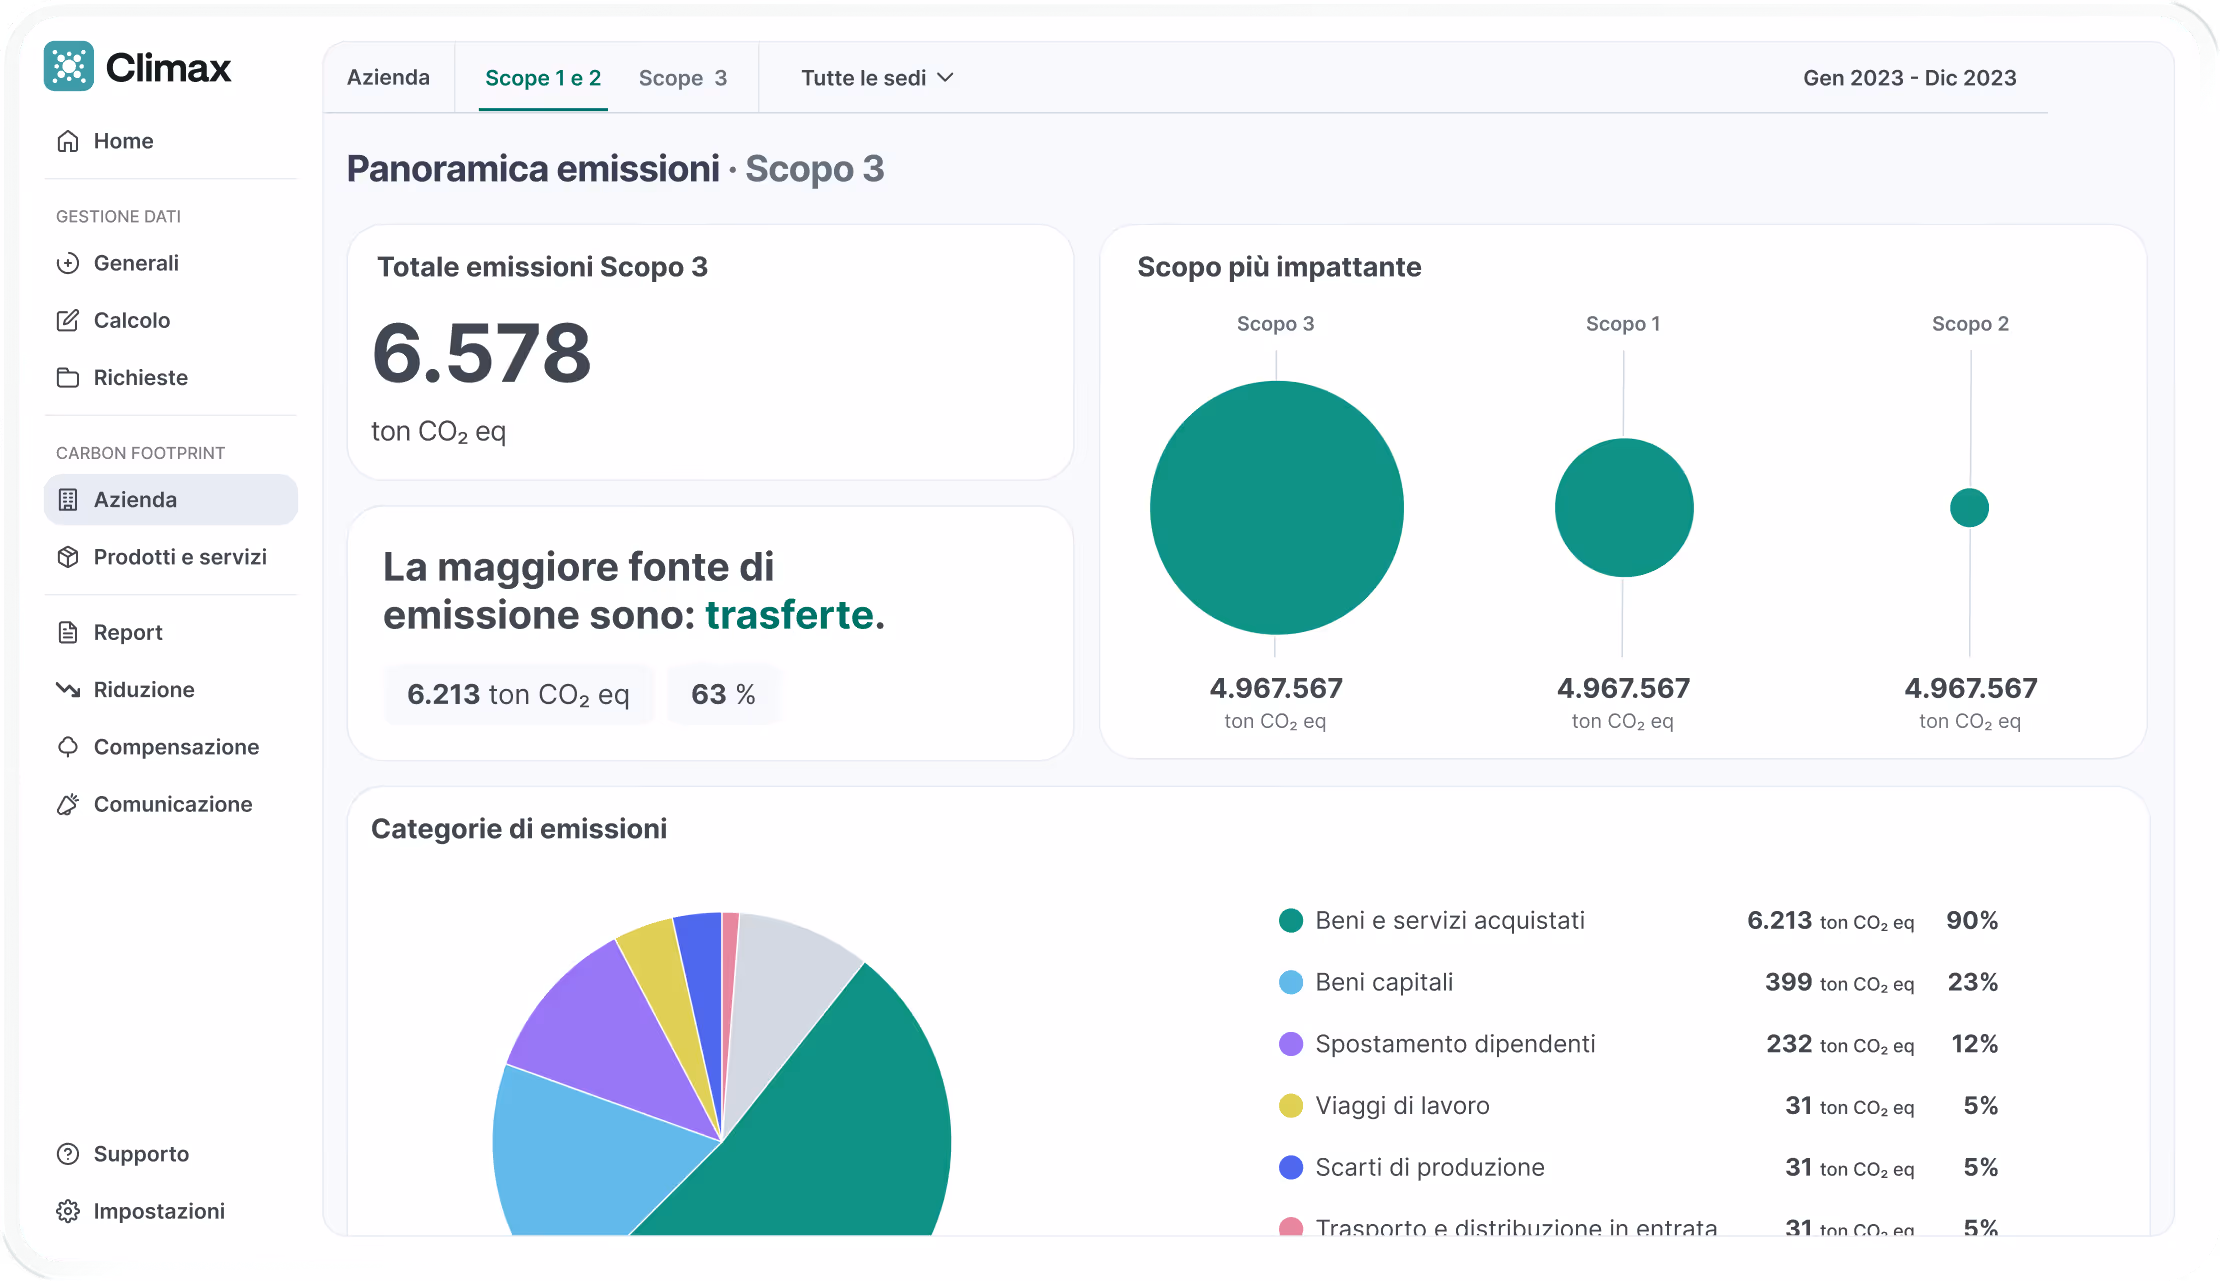Click the 63 % badge
The width and height of the screenshot is (2220, 1281).
[723, 694]
